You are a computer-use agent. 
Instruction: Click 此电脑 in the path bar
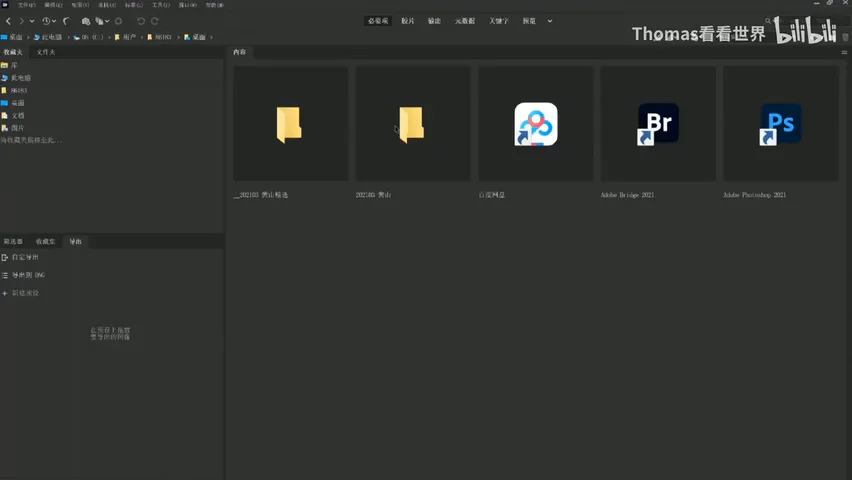click(48, 38)
